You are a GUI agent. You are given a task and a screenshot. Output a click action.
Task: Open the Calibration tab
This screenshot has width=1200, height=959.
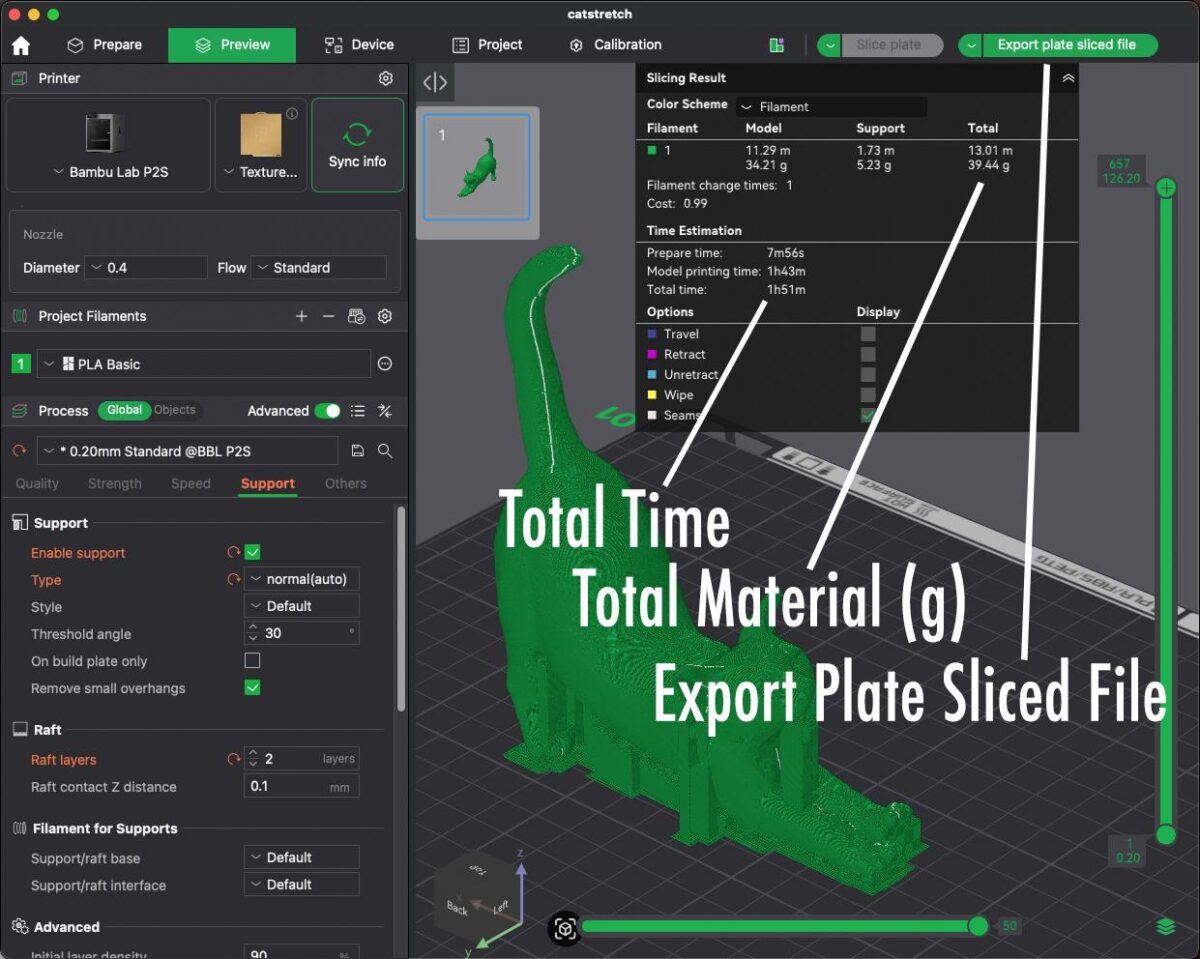(x=615, y=45)
